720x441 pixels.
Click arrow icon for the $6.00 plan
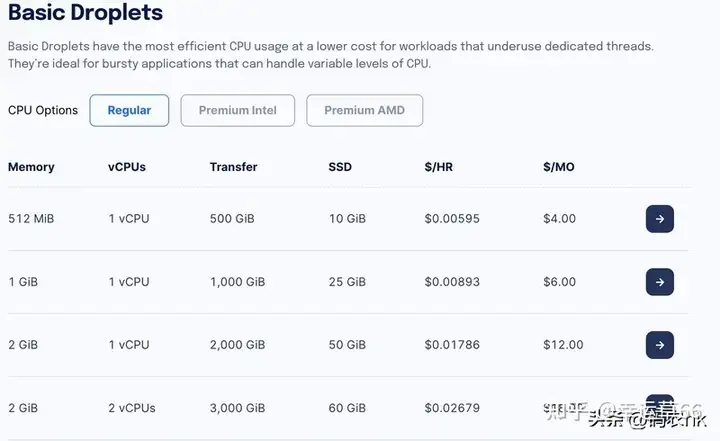pos(660,282)
